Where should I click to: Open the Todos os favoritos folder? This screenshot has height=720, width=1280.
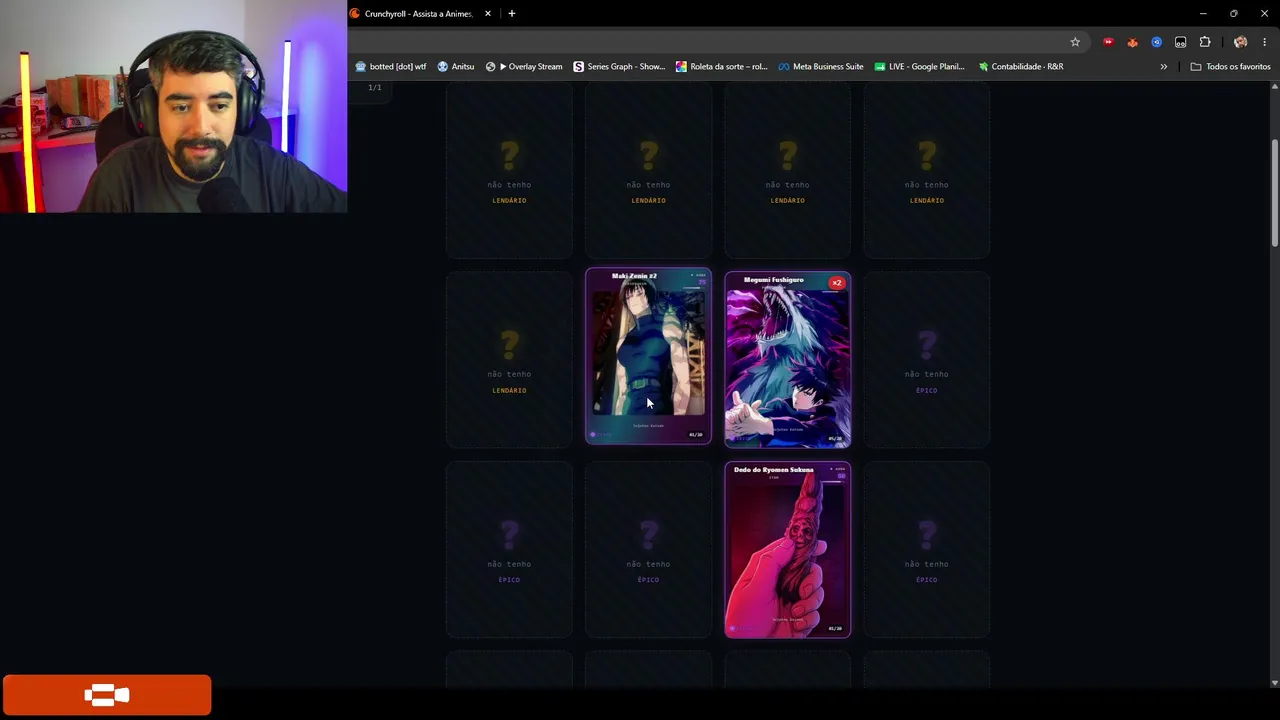[x=1230, y=67]
